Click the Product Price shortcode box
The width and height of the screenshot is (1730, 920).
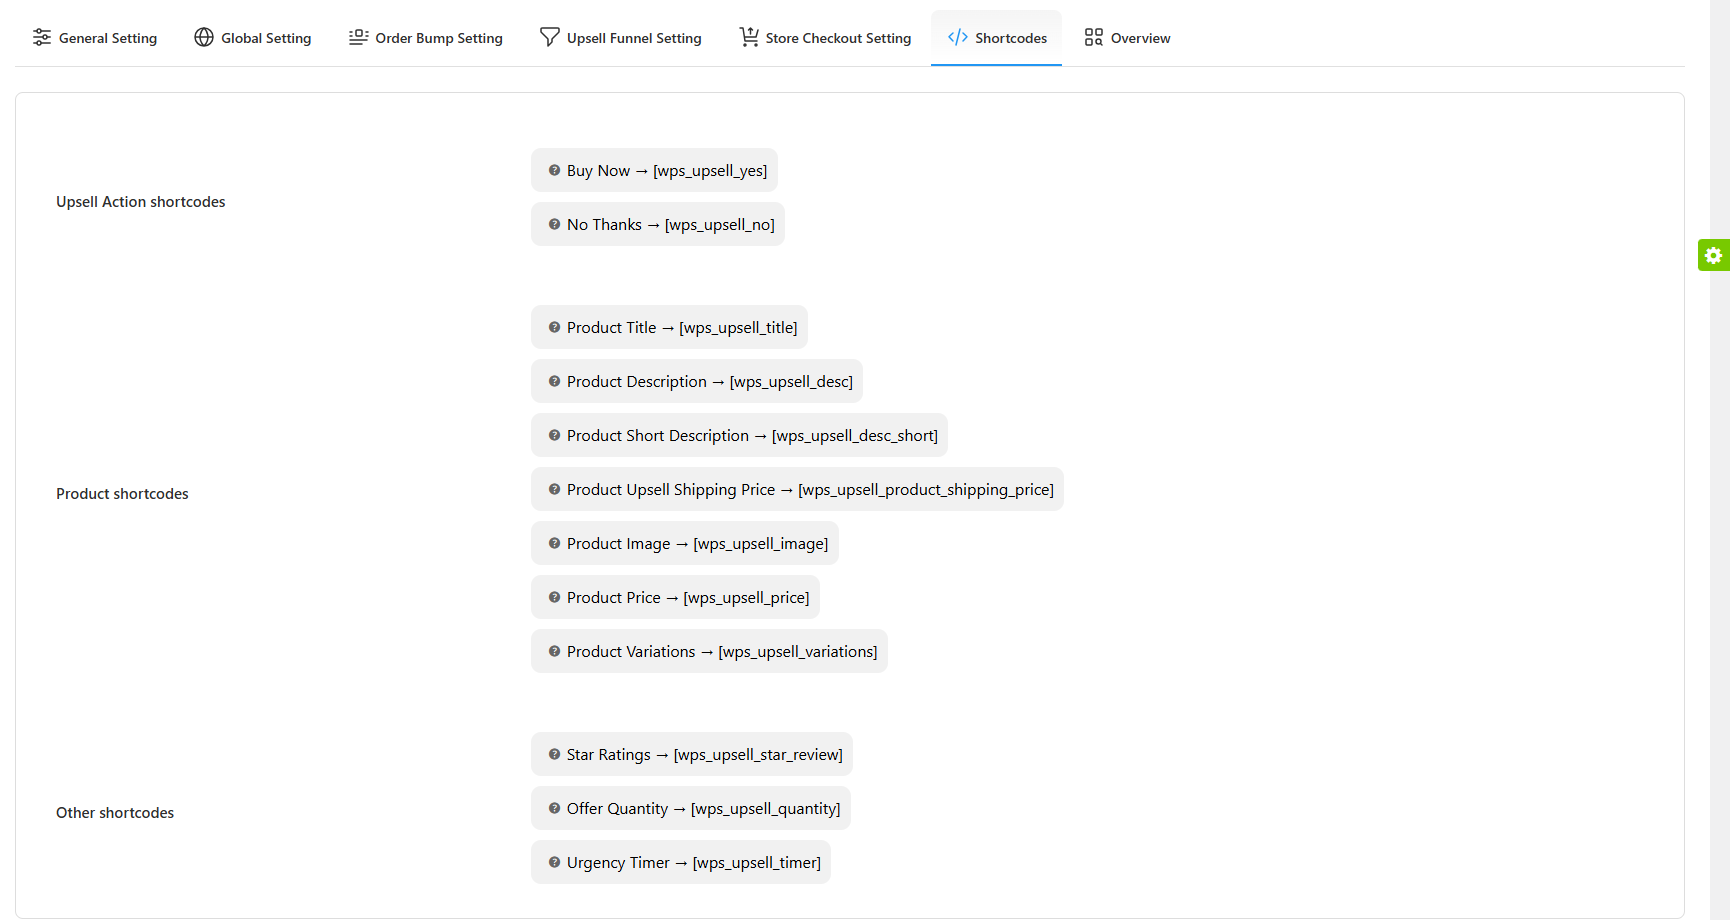click(676, 598)
